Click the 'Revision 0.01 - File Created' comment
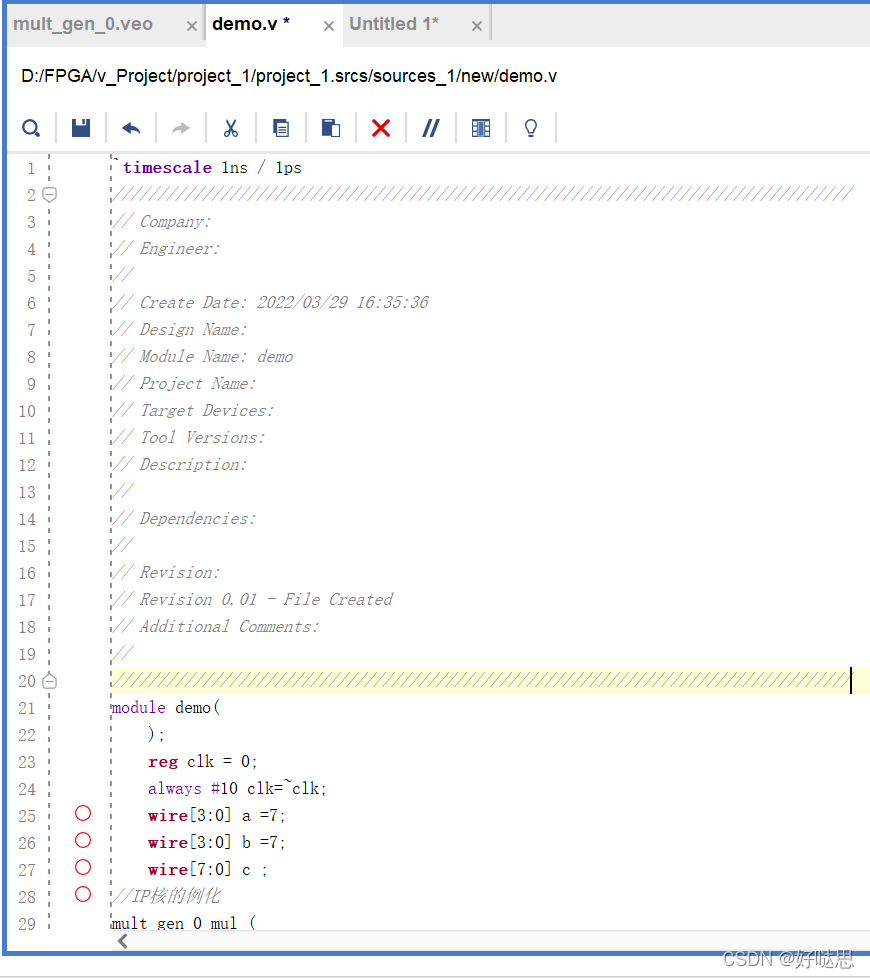The image size is (870, 978). (x=253, y=599)
